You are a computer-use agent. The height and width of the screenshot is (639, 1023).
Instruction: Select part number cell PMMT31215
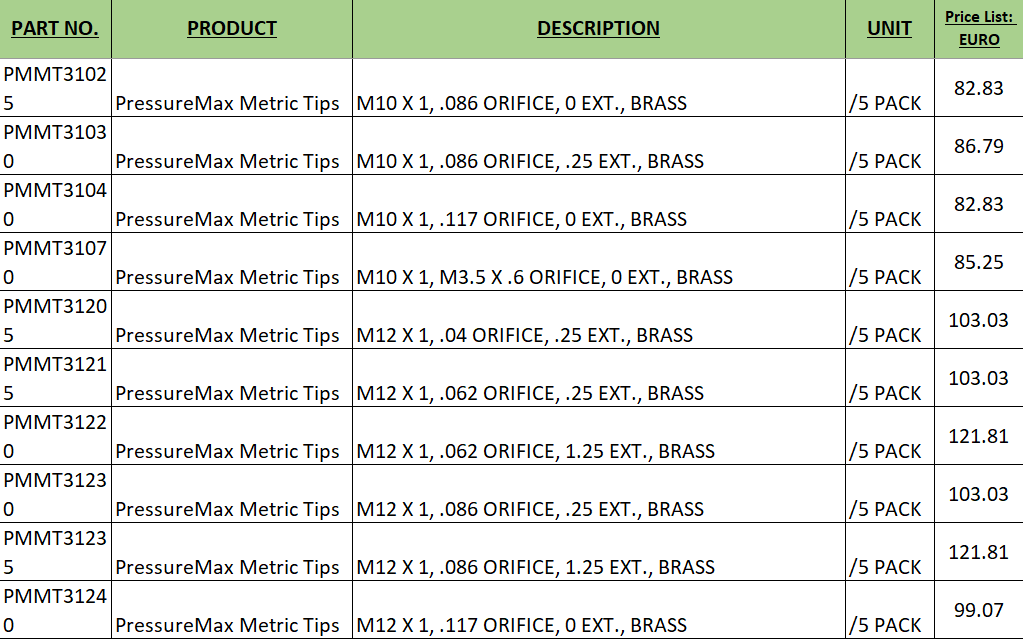click(x=55, y=378)
